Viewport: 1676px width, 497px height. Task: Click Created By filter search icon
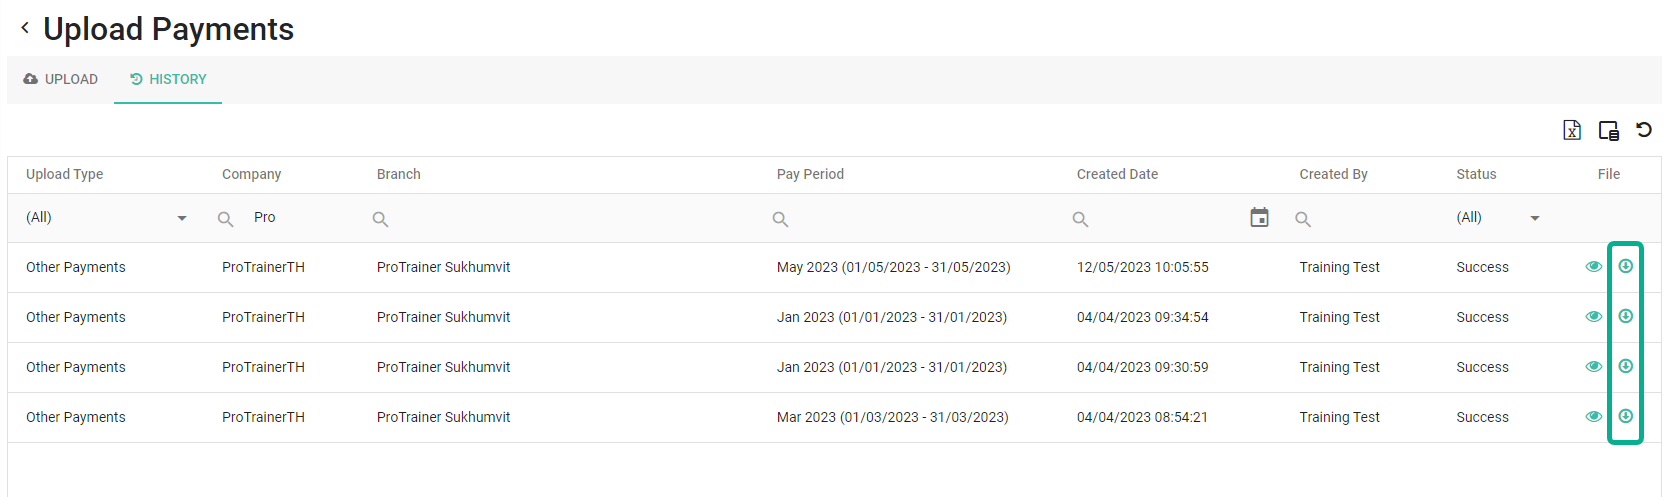pos(1303,219)
